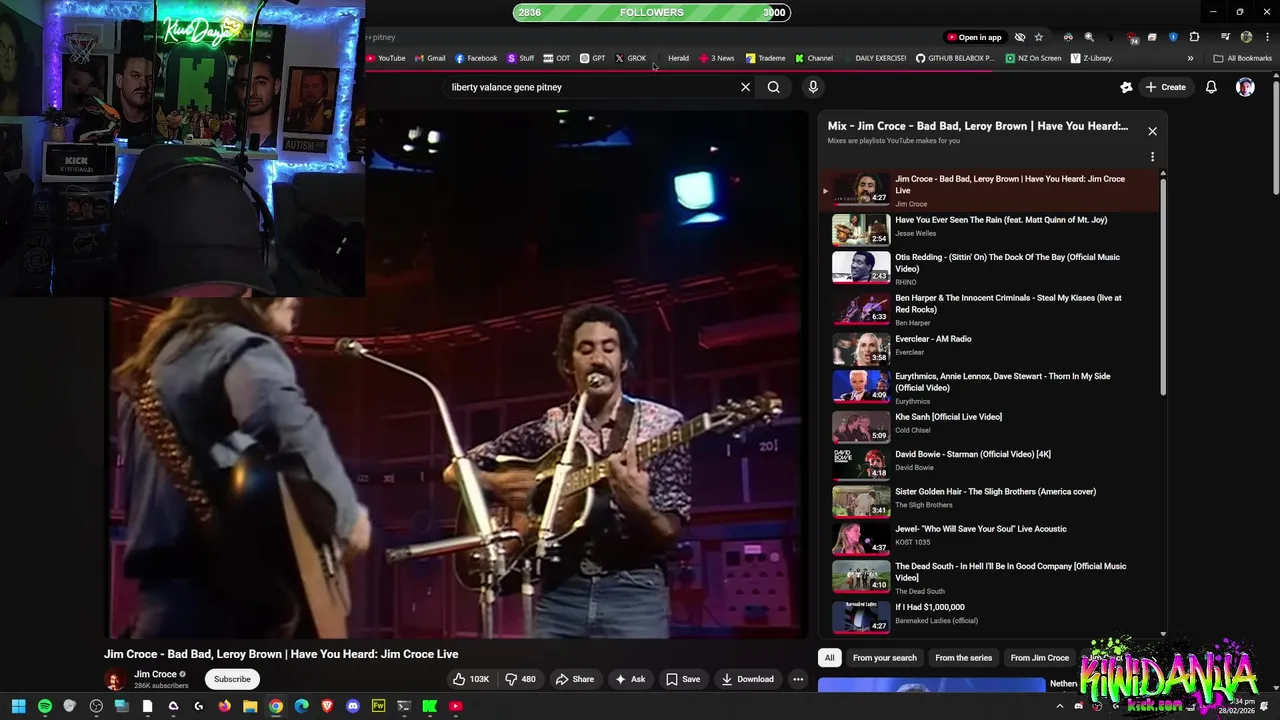Save the video to a playlist
Viewport: 1280px width, 720px height.
point(683,679)
